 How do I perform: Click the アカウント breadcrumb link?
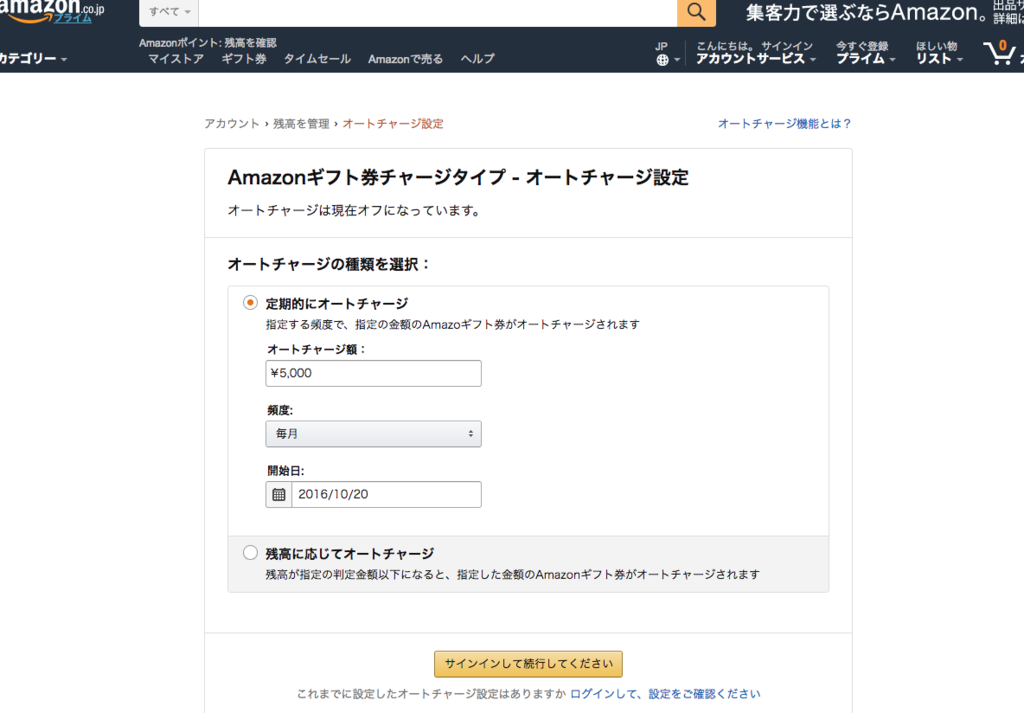[x=232, y=123]
